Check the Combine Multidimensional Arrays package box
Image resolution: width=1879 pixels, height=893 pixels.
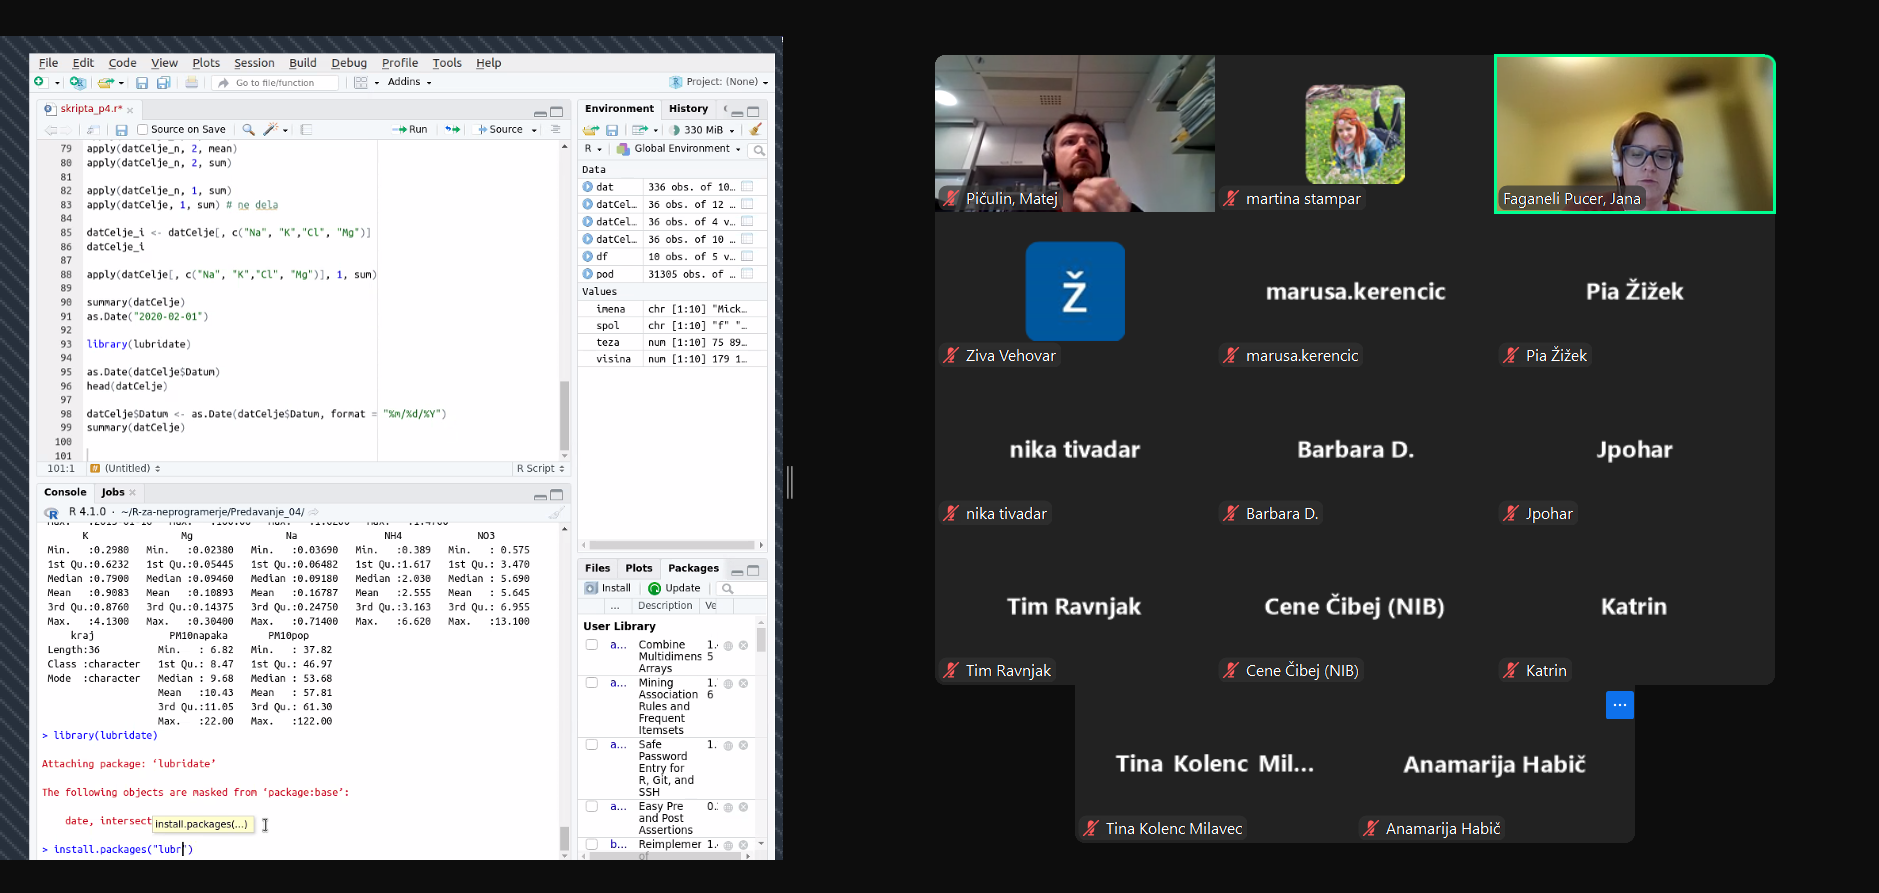[592, 645]
